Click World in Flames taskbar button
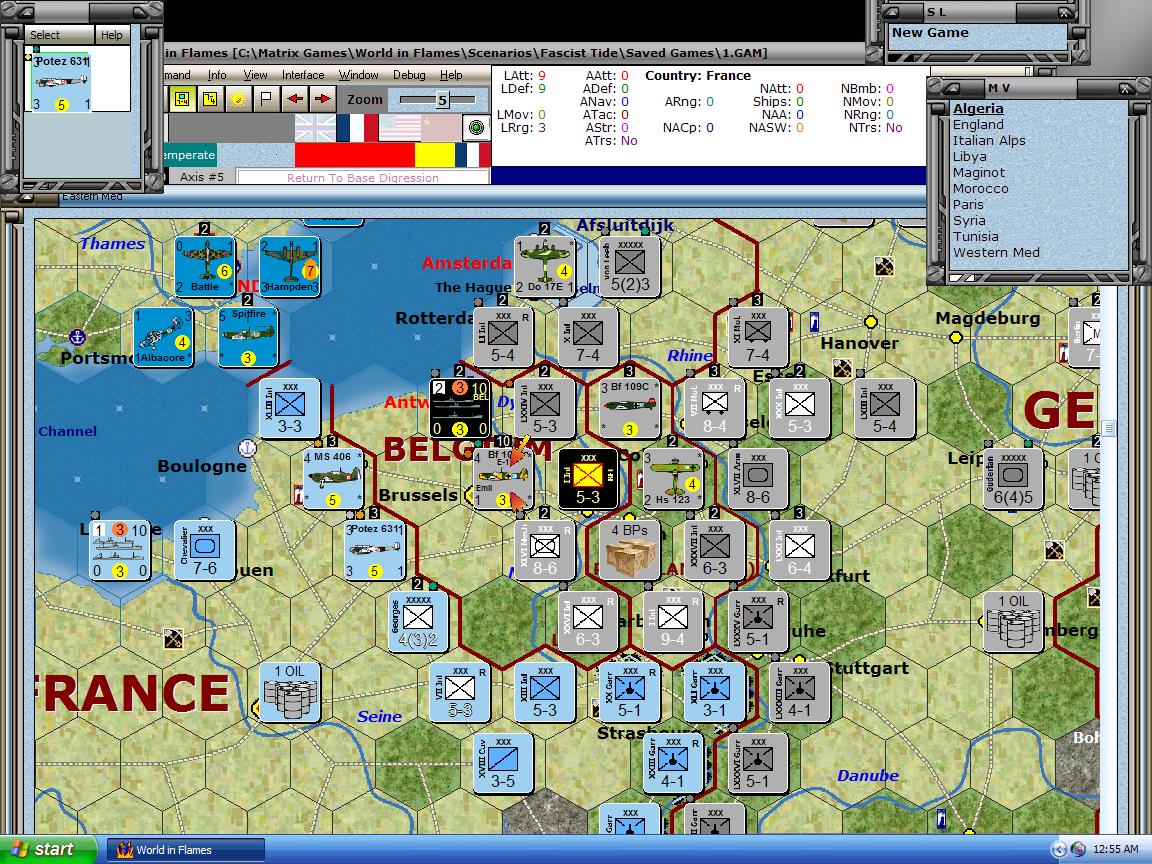 coord(187,850)
